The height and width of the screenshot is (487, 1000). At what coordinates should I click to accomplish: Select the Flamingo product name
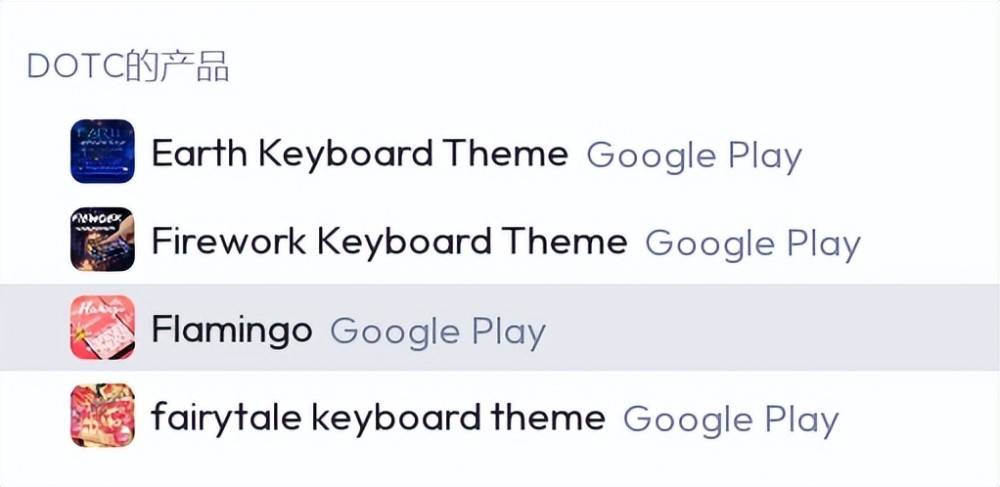pos(232,330)
